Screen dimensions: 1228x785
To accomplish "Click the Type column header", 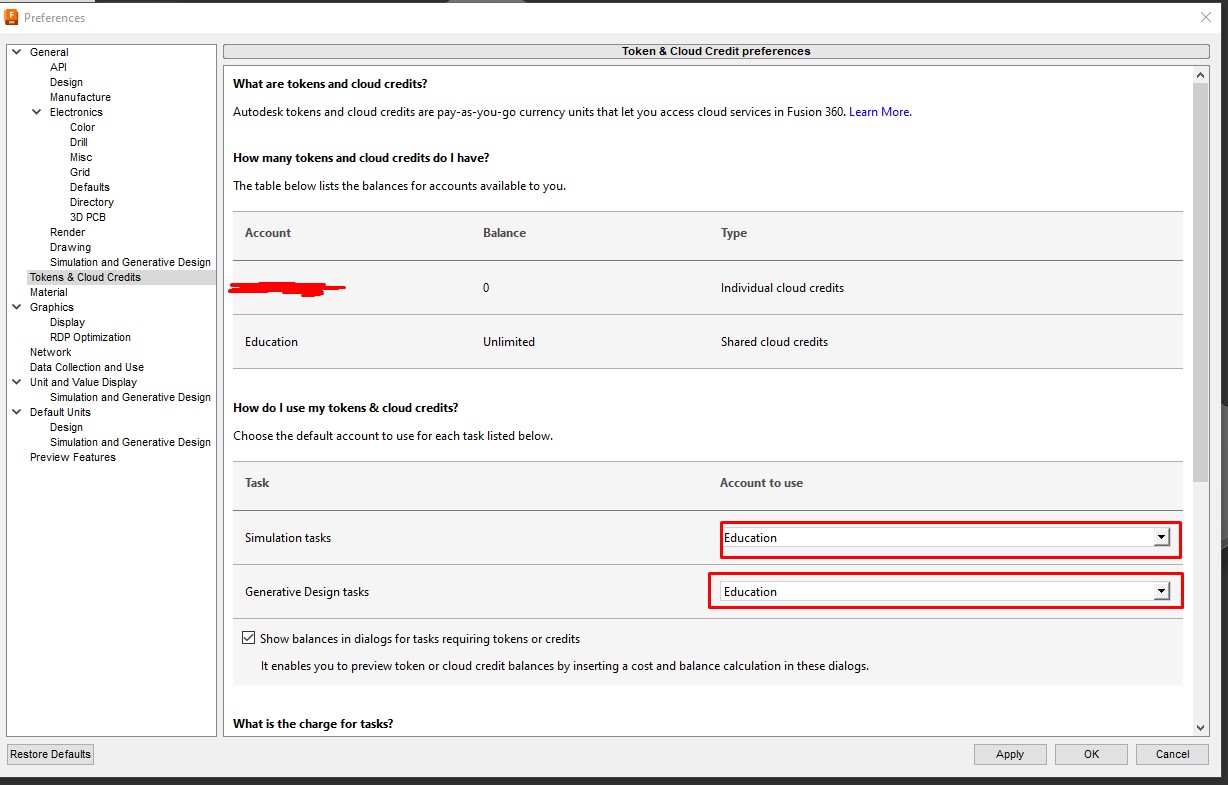I will [734, 233].
